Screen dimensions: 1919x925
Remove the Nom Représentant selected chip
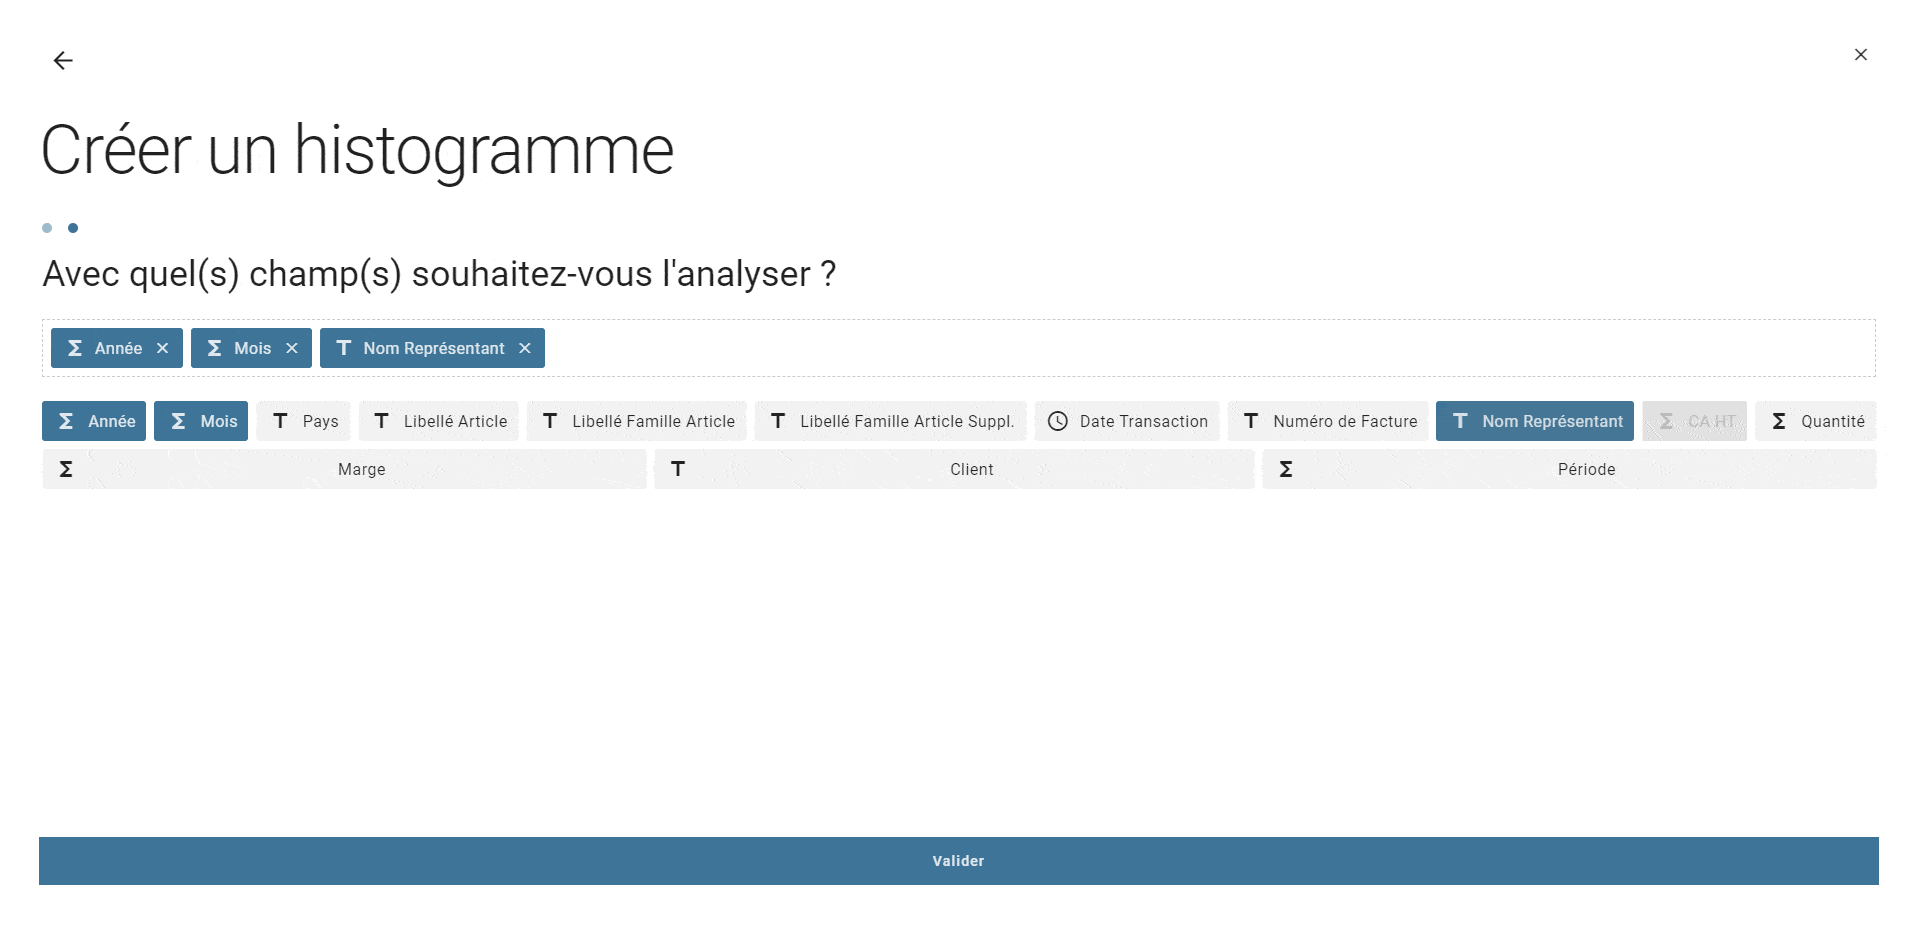(525, 348)
